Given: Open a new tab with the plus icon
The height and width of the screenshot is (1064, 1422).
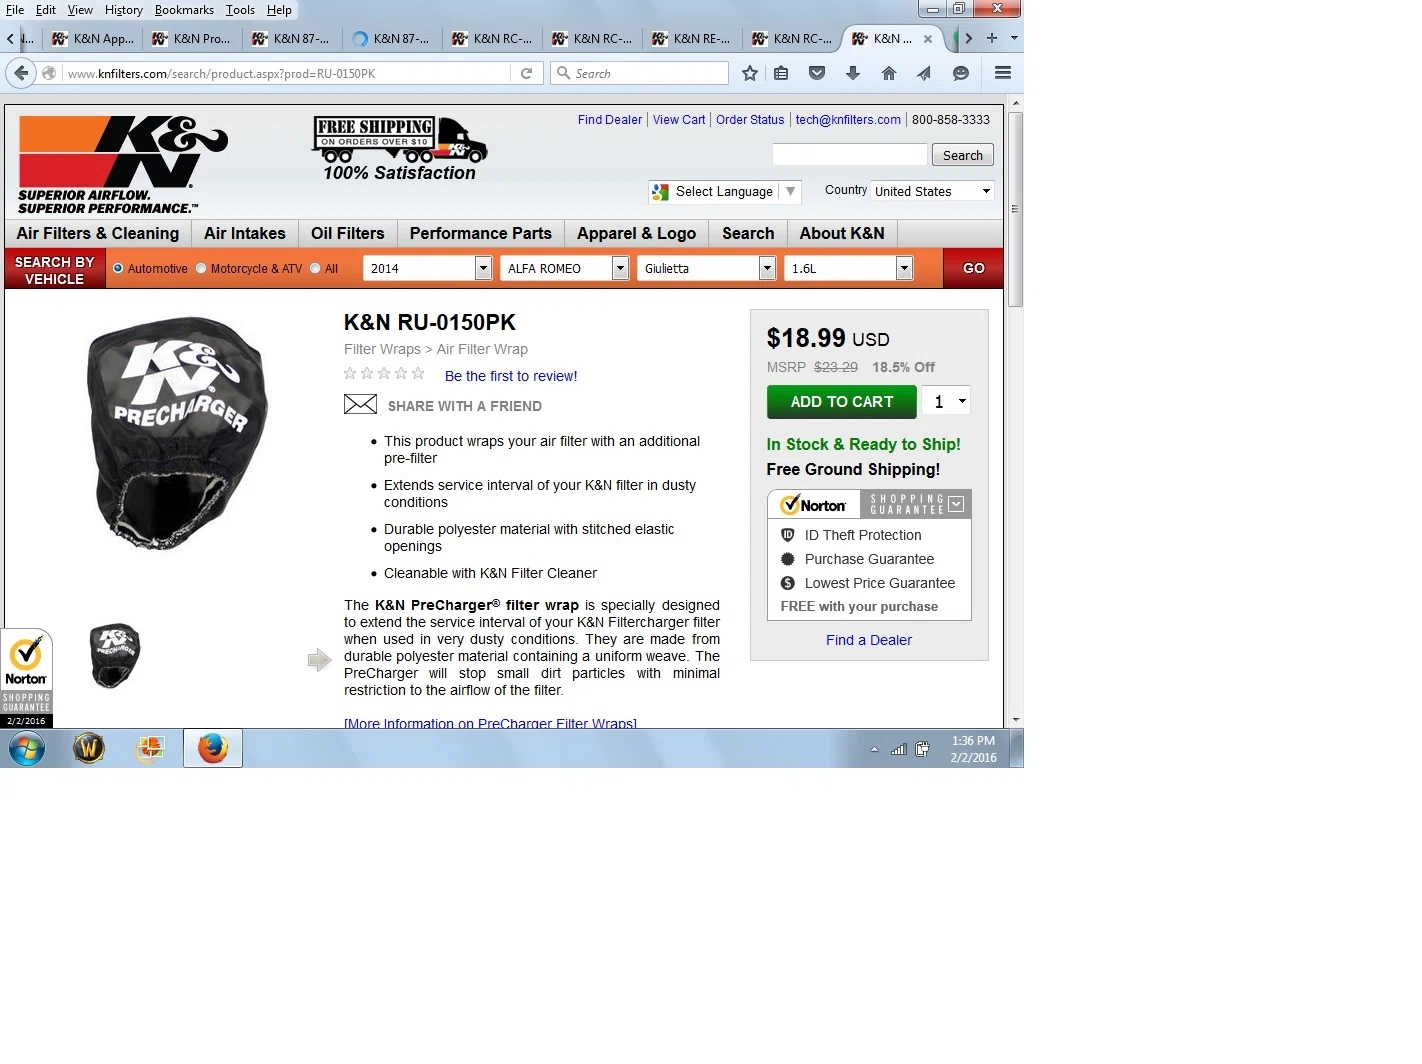Looking at the screenshot, I should pos(992,38).
